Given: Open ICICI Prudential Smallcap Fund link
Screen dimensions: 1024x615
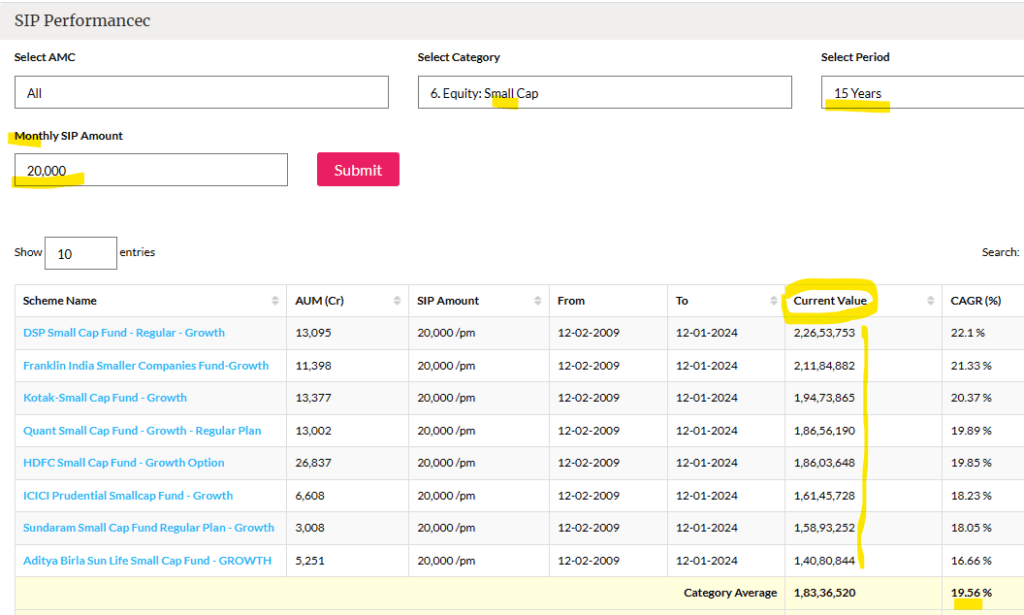Looking at the screenshot, I should [128, 496].
